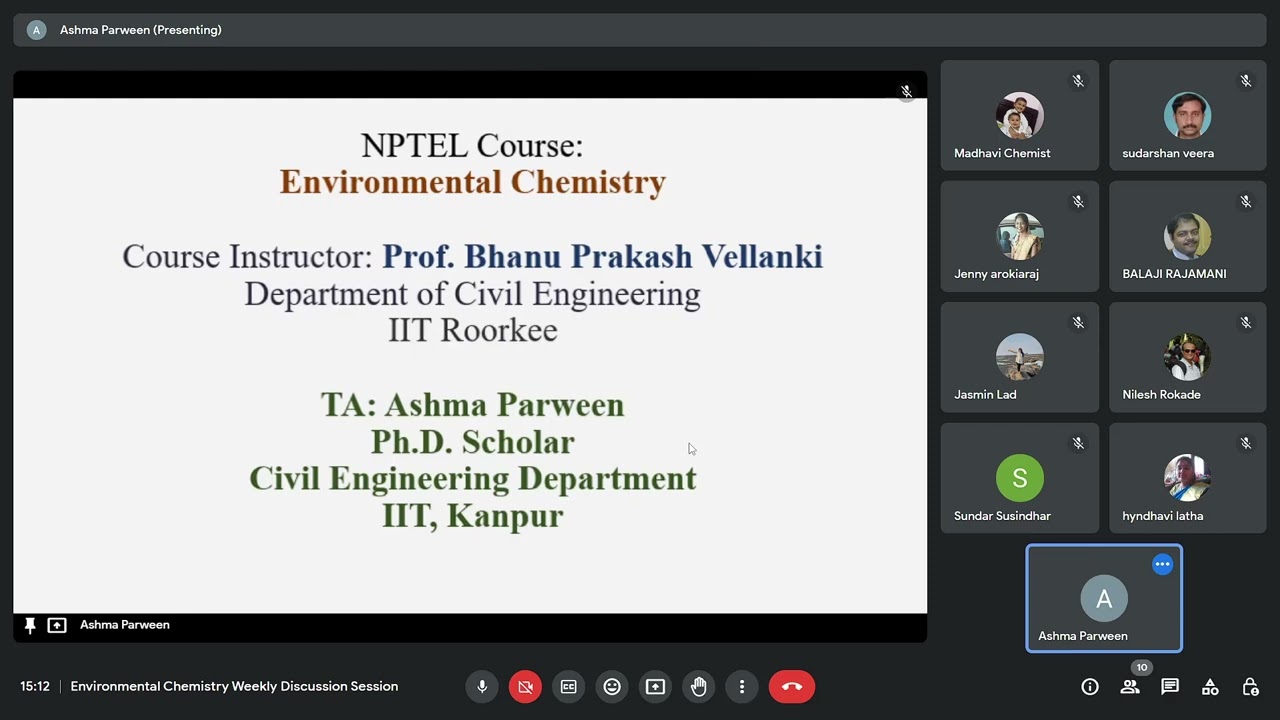Open the more options menu
This screenshot has width=1280, height=720.
pos(742,687)
